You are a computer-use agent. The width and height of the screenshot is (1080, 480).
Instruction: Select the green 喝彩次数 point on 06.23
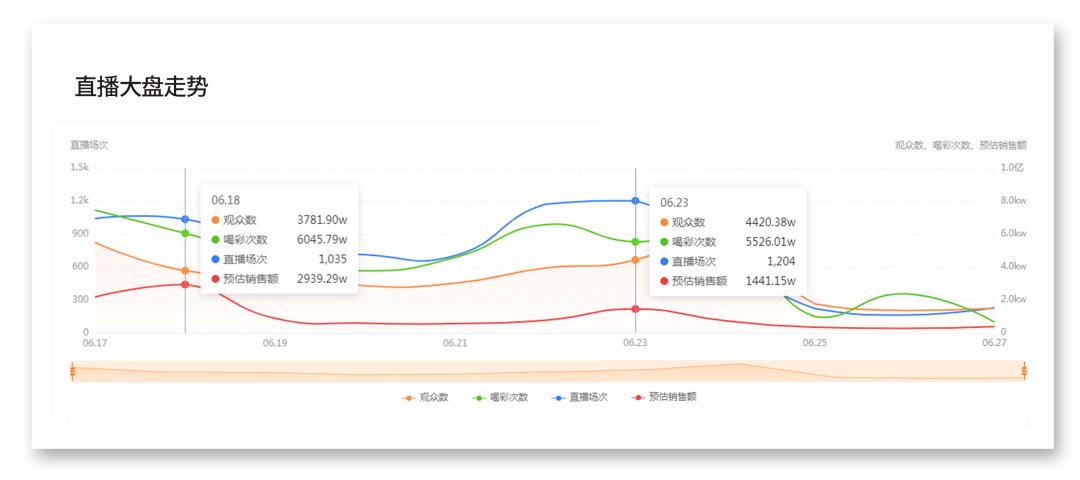pyautogui.click(x=635, y=241)
